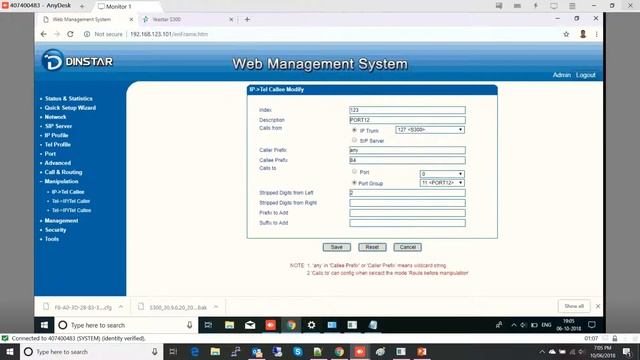Click the Index input field
The image size is (640, 360).
(x=407, y=110)
